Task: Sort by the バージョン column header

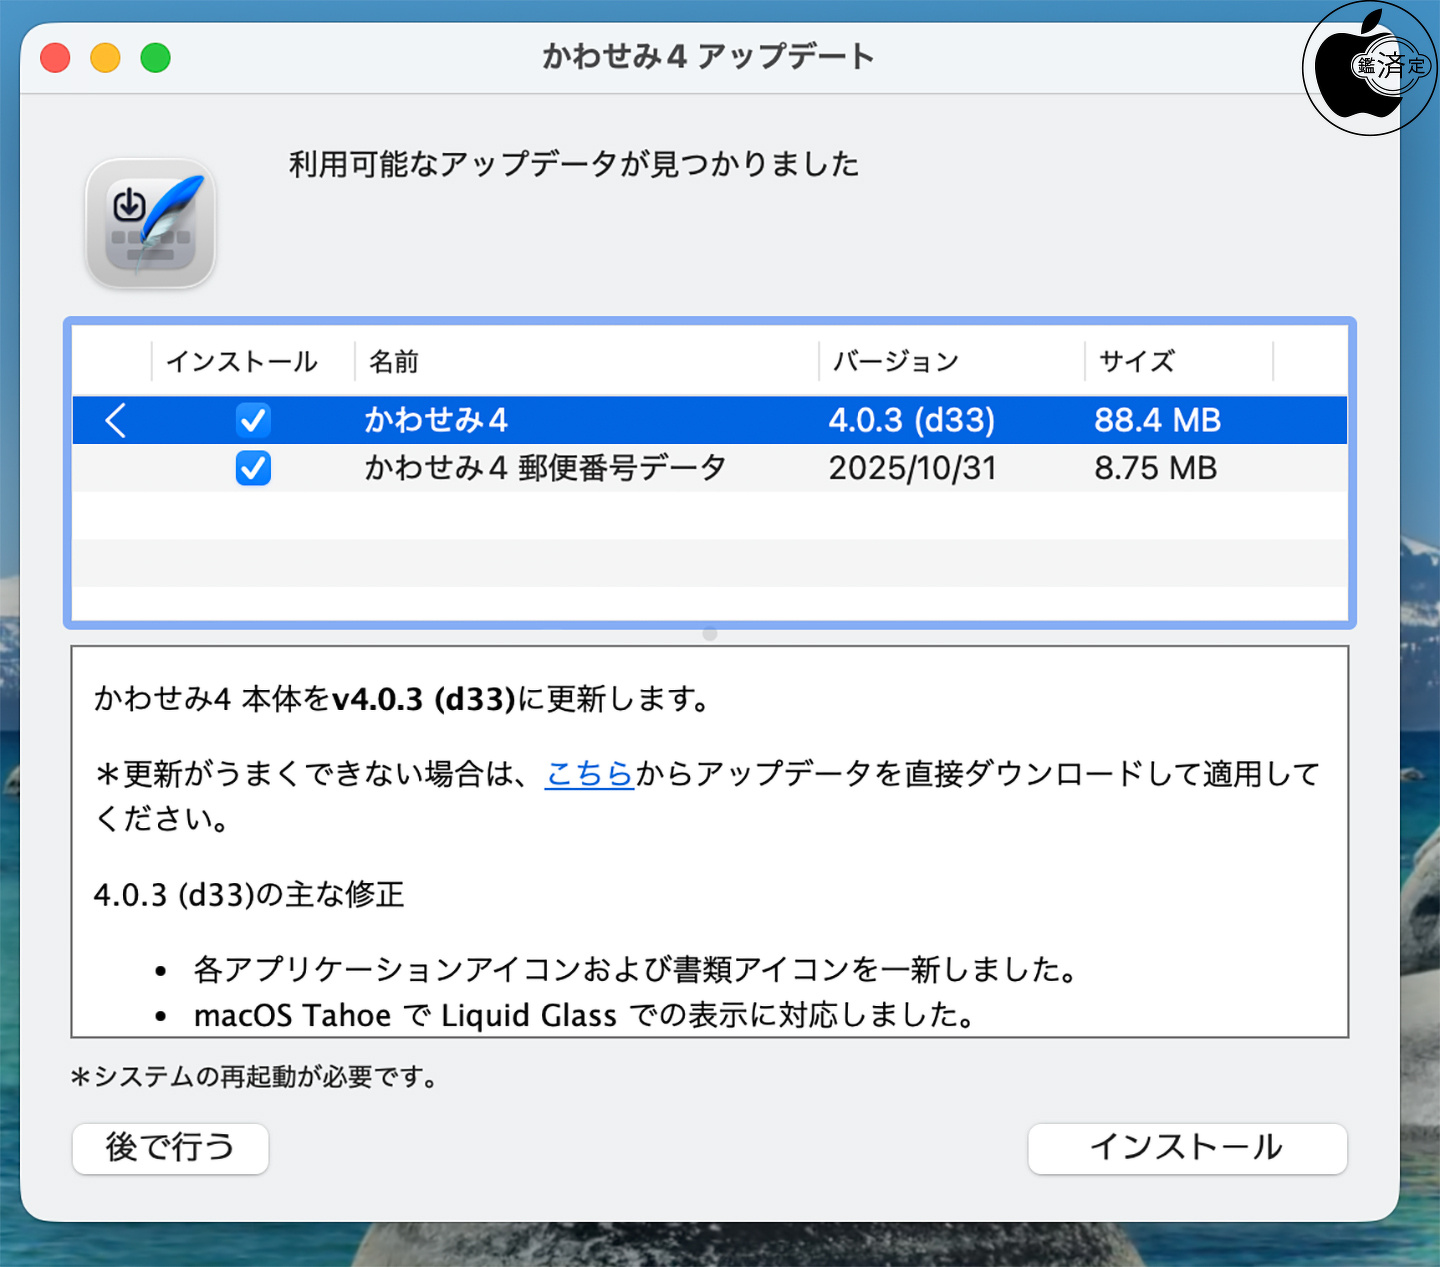Action: click(x=896, y=361)
